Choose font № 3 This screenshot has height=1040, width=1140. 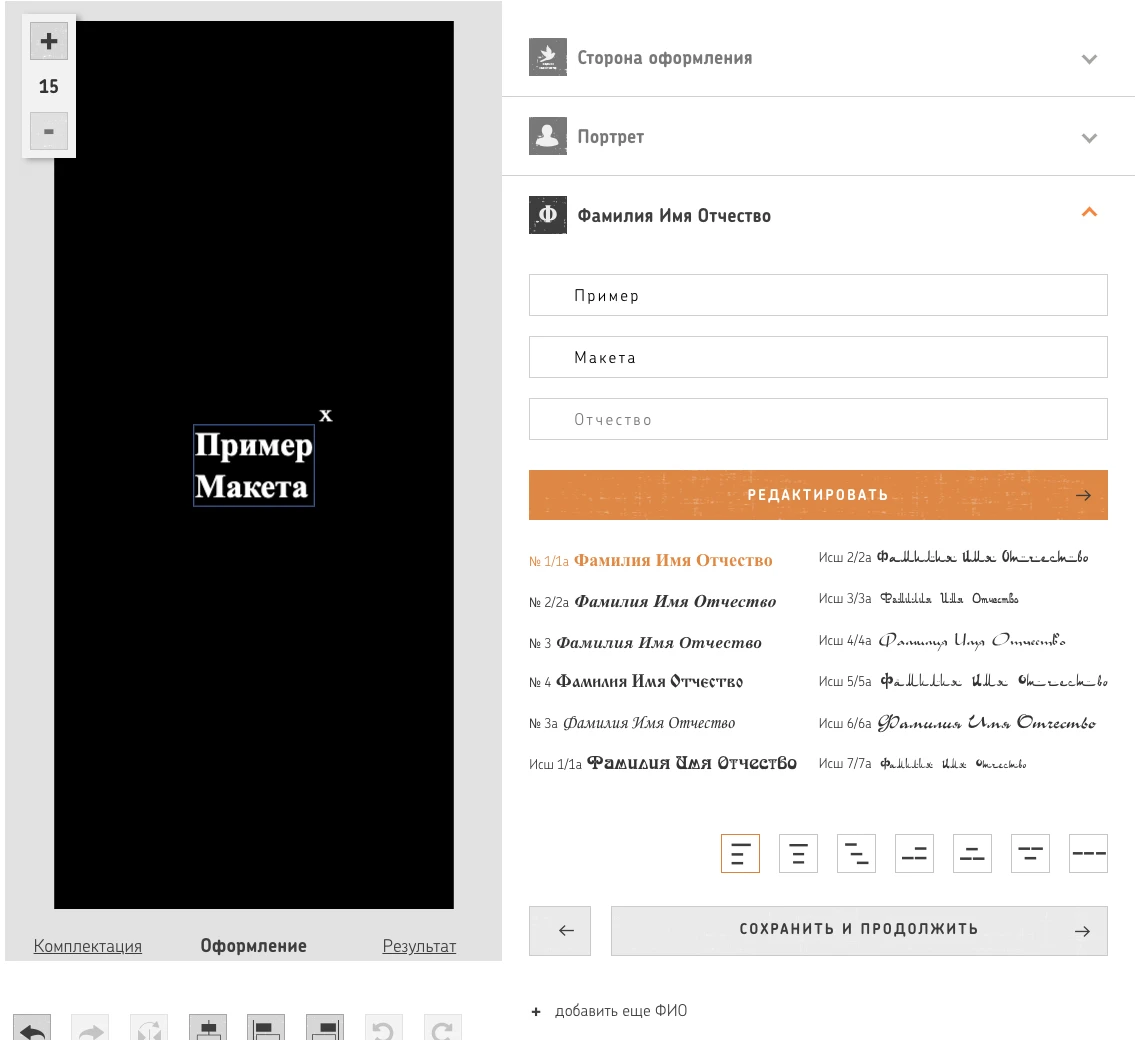pyautogui.click(x=646, y=643)
